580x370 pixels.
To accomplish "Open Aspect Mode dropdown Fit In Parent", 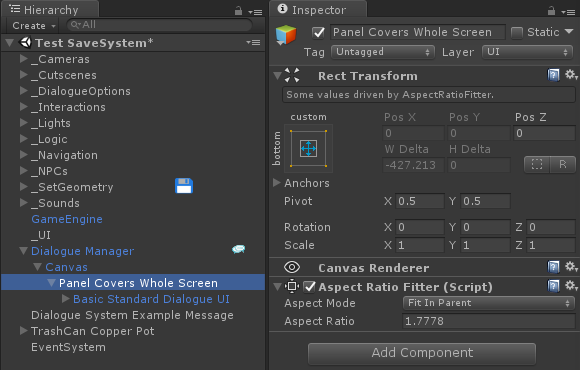I will (489, 303).
